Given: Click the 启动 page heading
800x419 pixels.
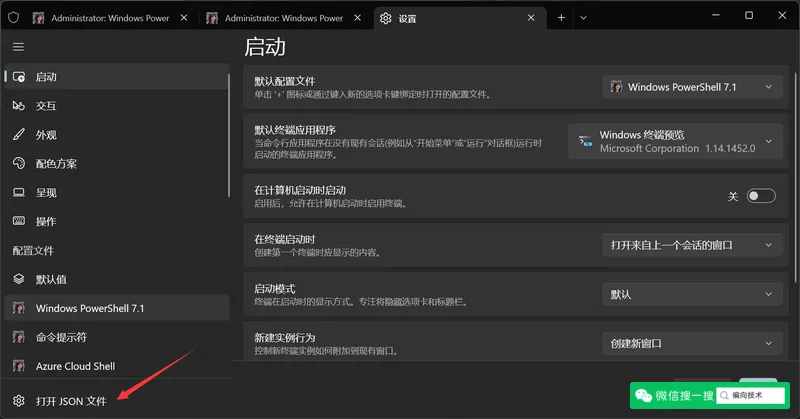Looking at the screenshot, I should coord(265,47).
